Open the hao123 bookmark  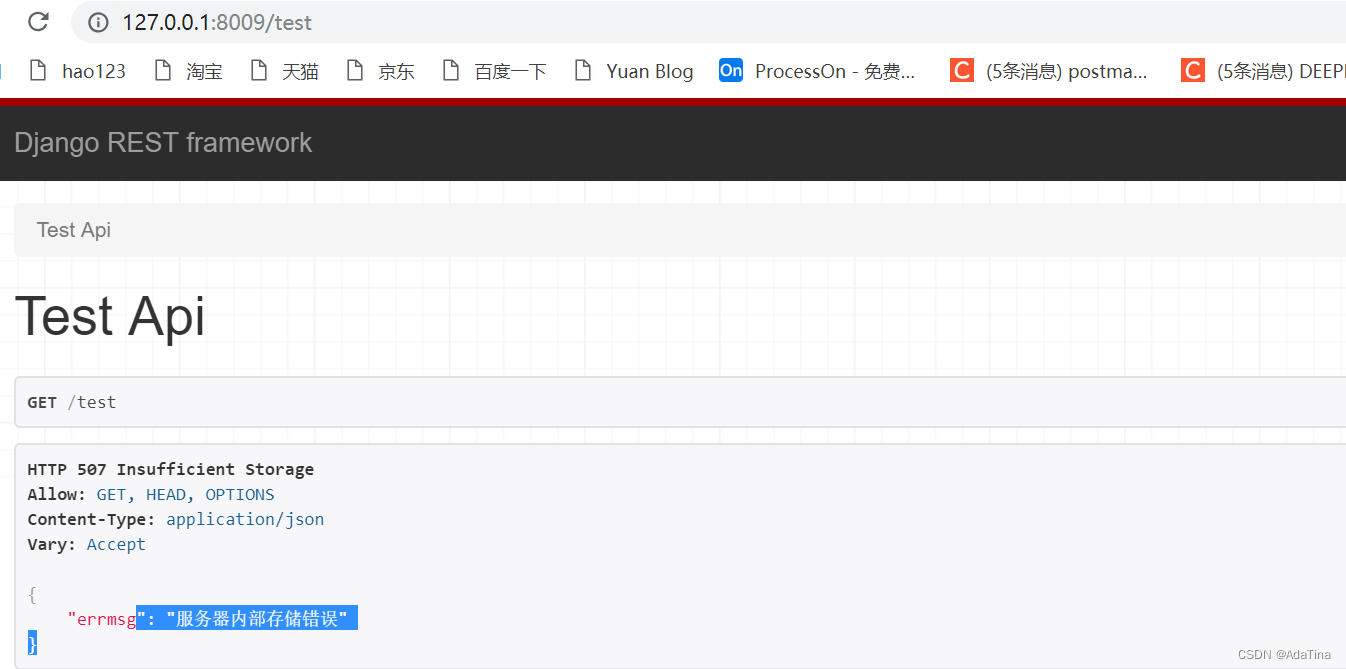tap(78, 71)
